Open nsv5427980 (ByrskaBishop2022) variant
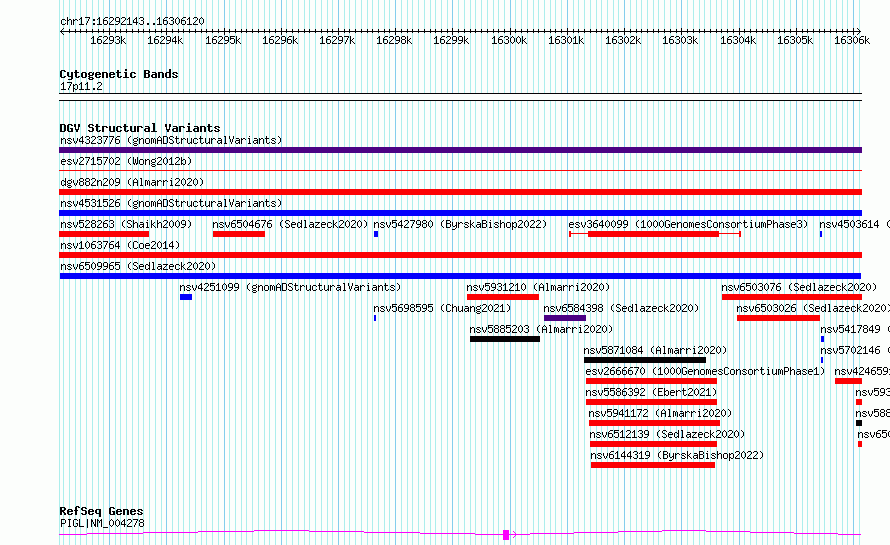This screenshot has height=545, width=890. (460, 224)
